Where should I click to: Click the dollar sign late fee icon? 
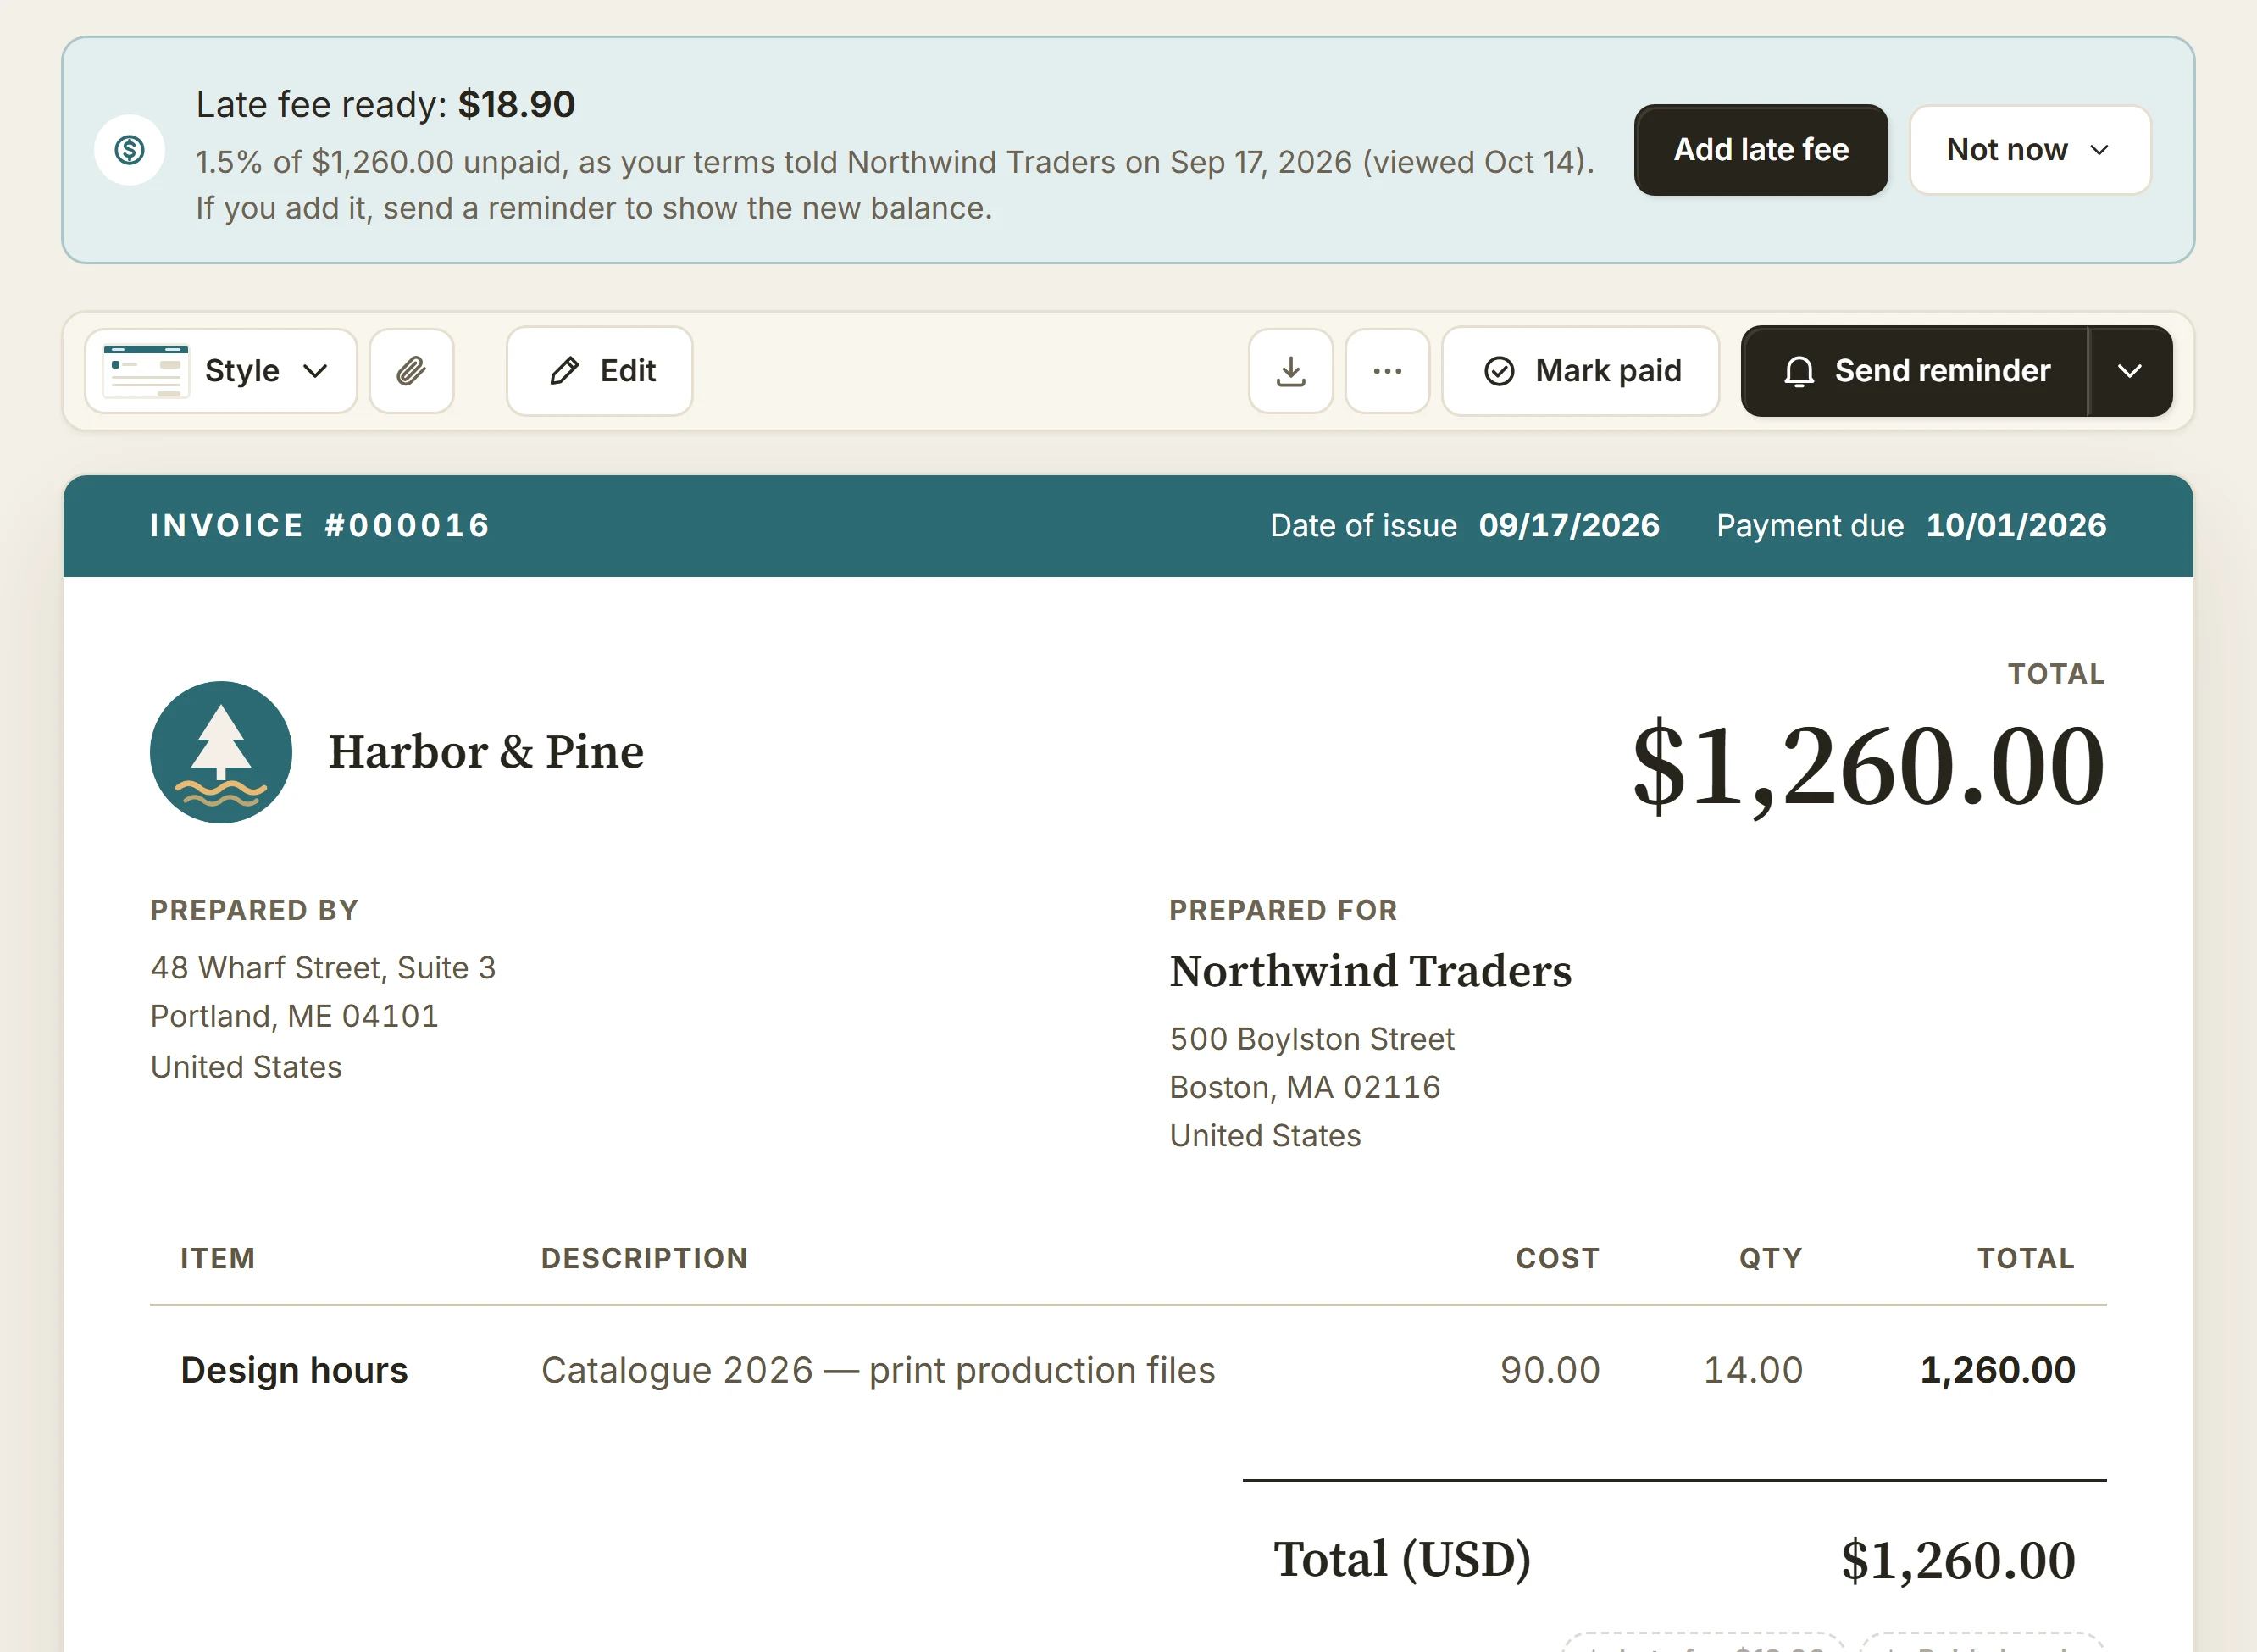pyautogui.click(x=130, y=150)
